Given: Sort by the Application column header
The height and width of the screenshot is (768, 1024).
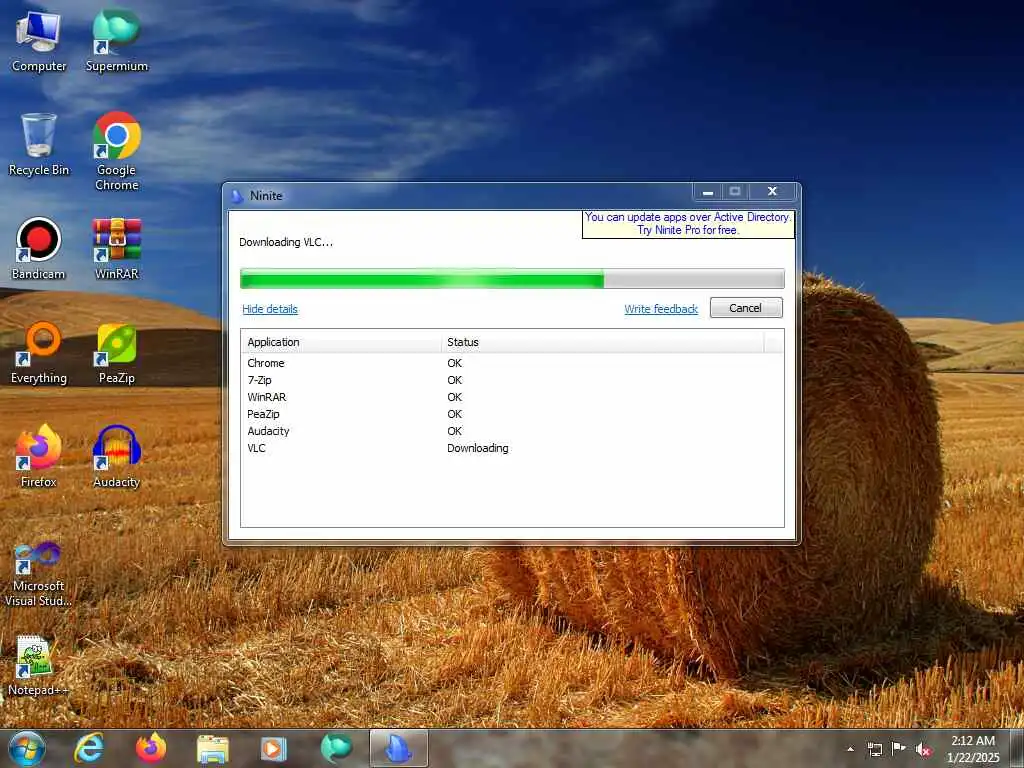Looking at the screenshot, I should click(x=341, y=342).
